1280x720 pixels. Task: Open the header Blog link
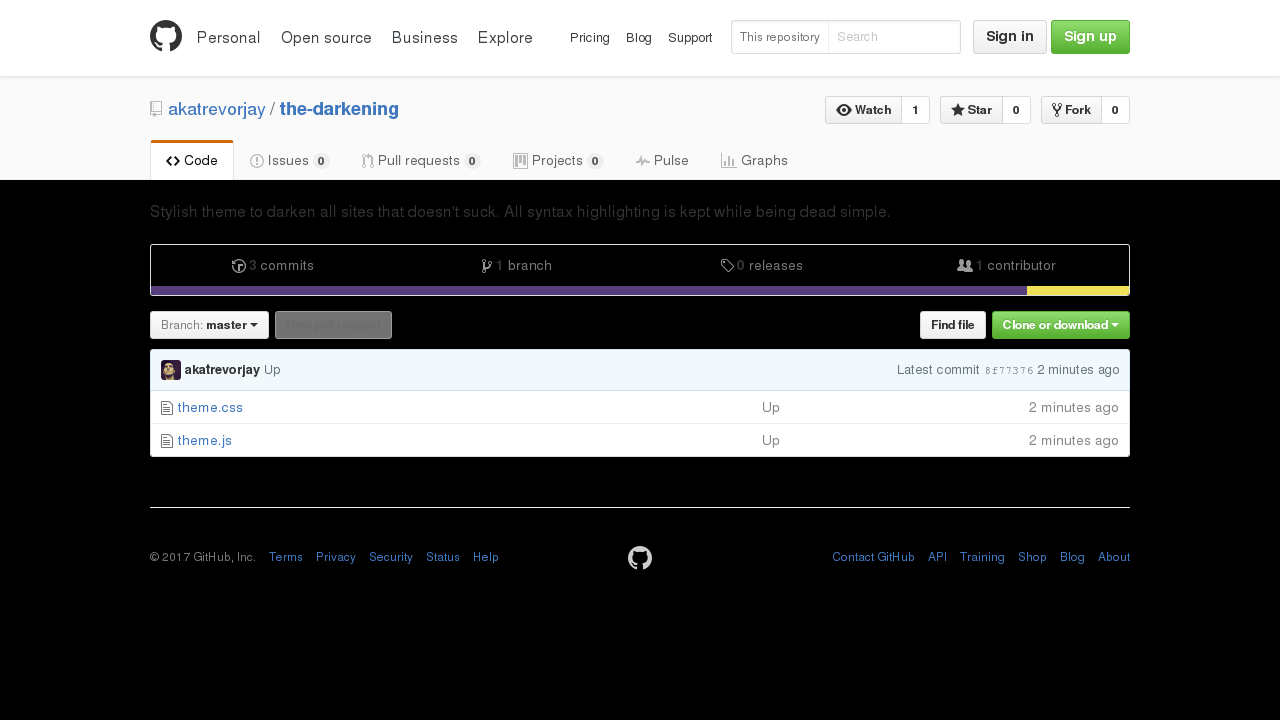click(x=639, y=38)
